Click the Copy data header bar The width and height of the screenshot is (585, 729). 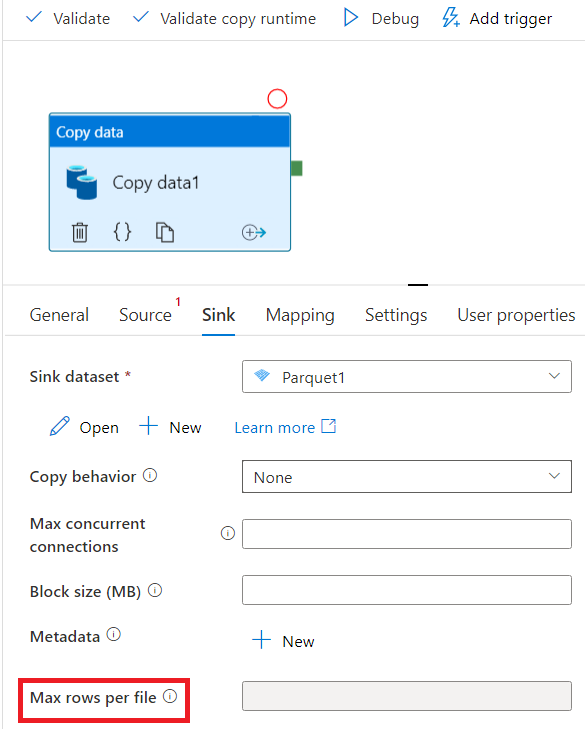170,132
